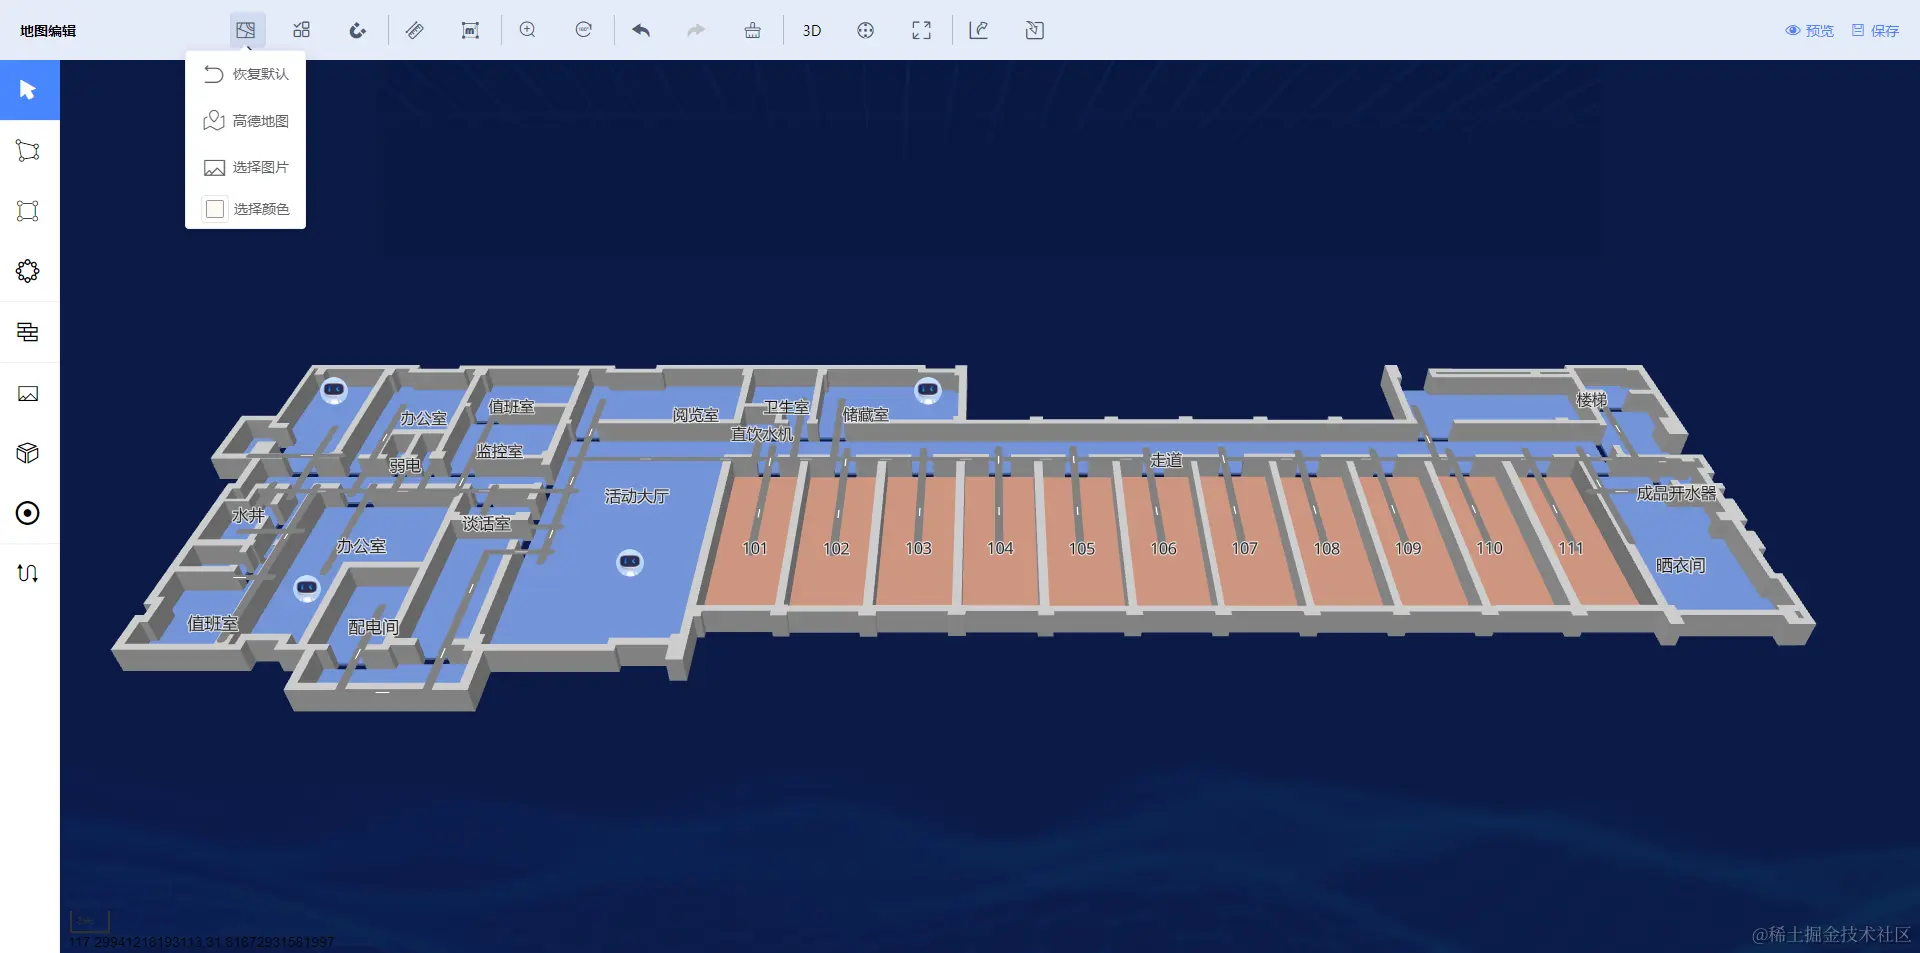Click the 走道 corridor label

tap(1166, 460)
